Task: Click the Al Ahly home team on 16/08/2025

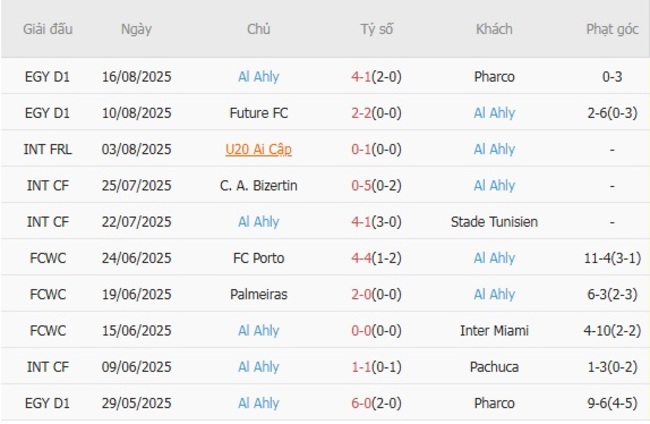Action: coord(259,76)
